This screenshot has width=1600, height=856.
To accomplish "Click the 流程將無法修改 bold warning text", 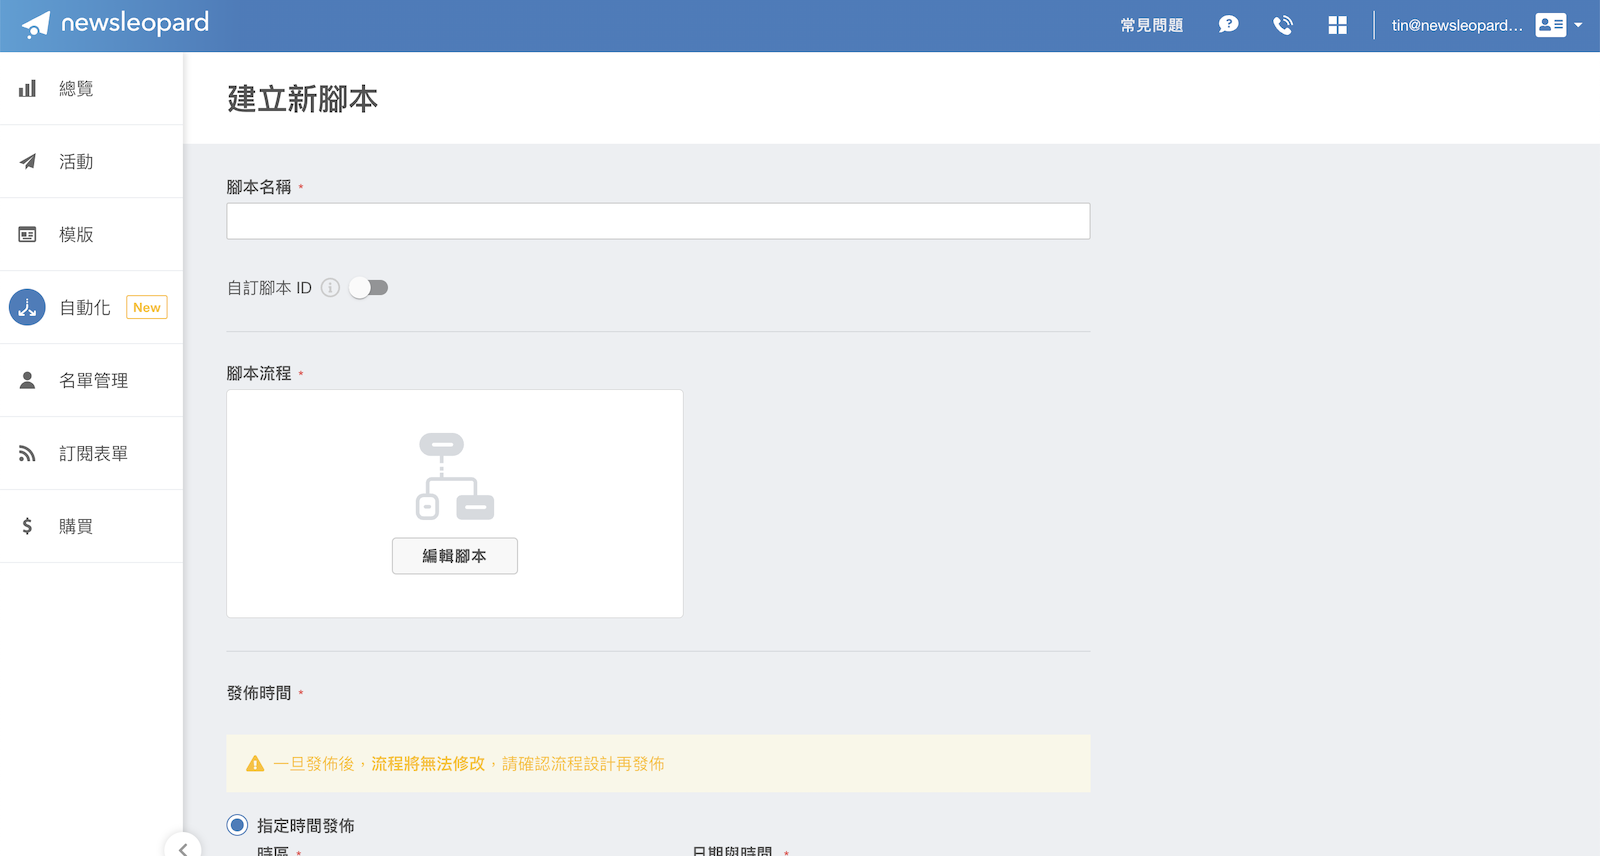I will [428, 763].
